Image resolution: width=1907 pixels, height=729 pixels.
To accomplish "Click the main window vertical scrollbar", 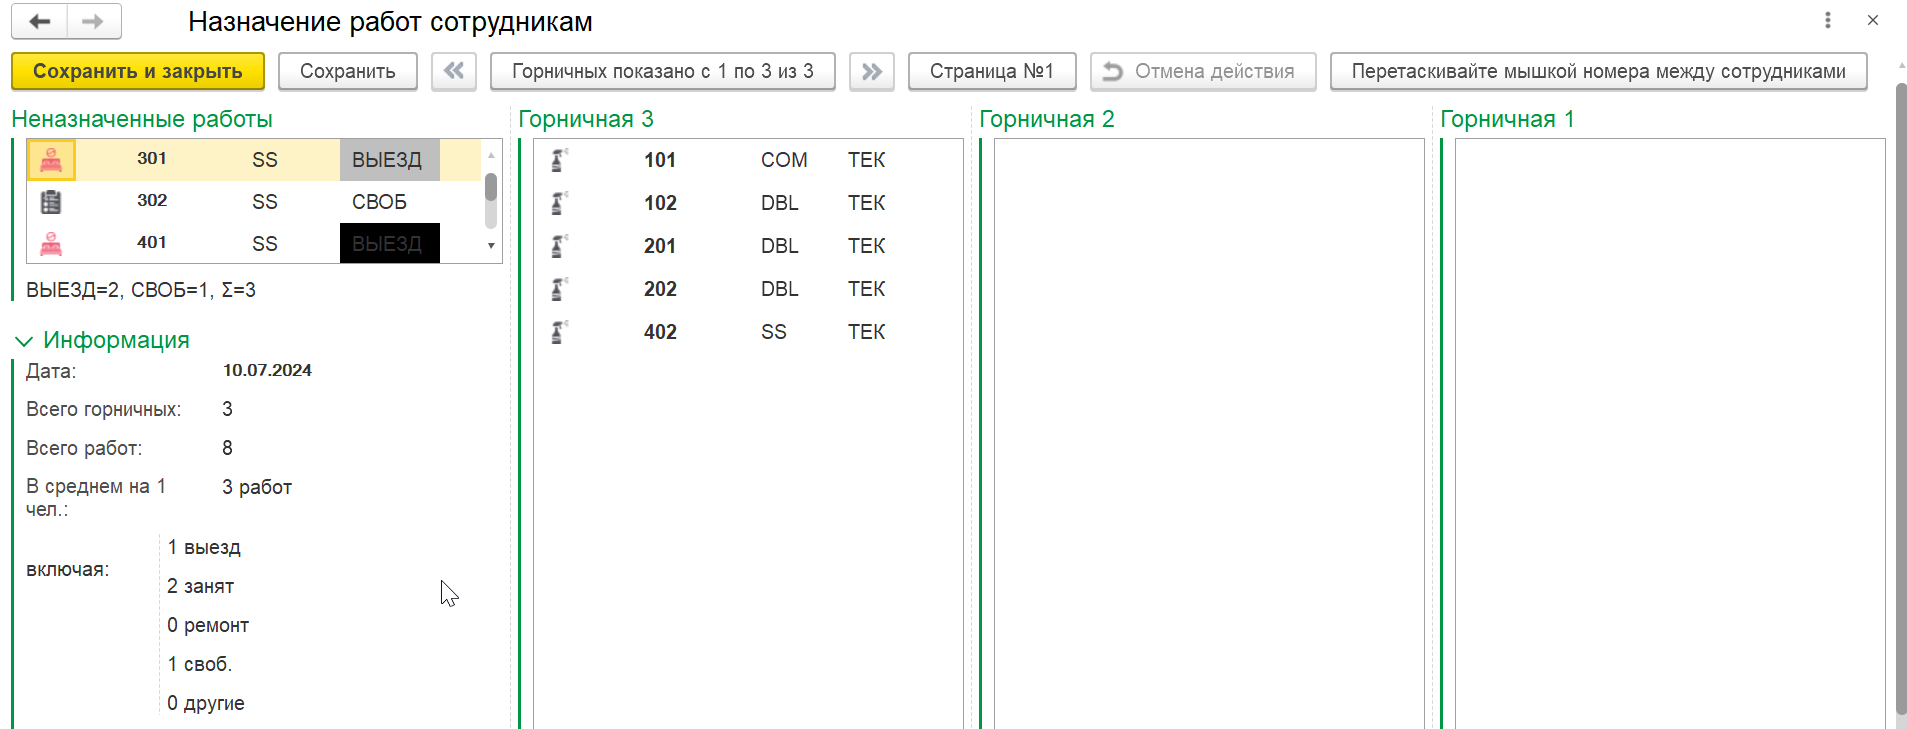I will click(x=1901, y=398).
